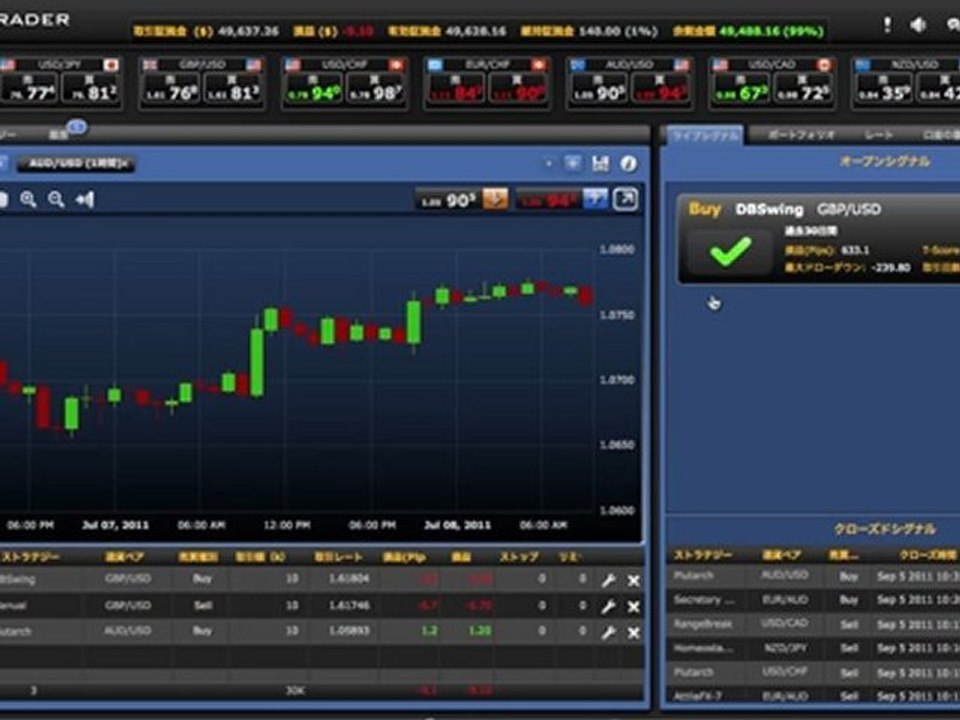
Task: Pop out chart with the arrow box icon
Action: [x=626, y=199]
